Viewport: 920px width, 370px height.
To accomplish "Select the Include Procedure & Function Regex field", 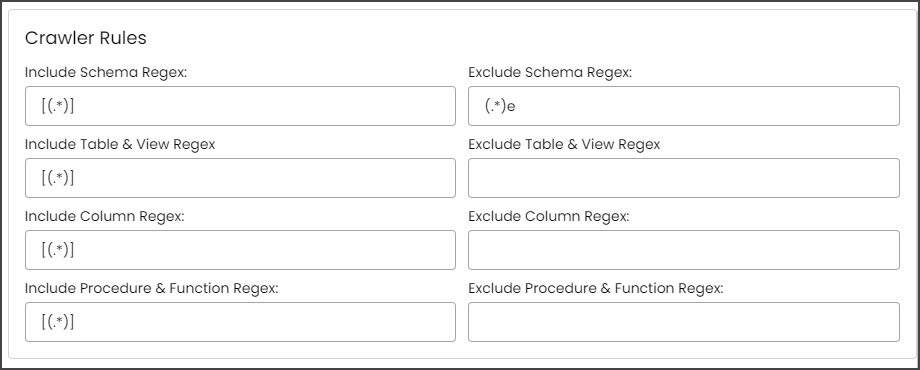I will click(240, 322).
